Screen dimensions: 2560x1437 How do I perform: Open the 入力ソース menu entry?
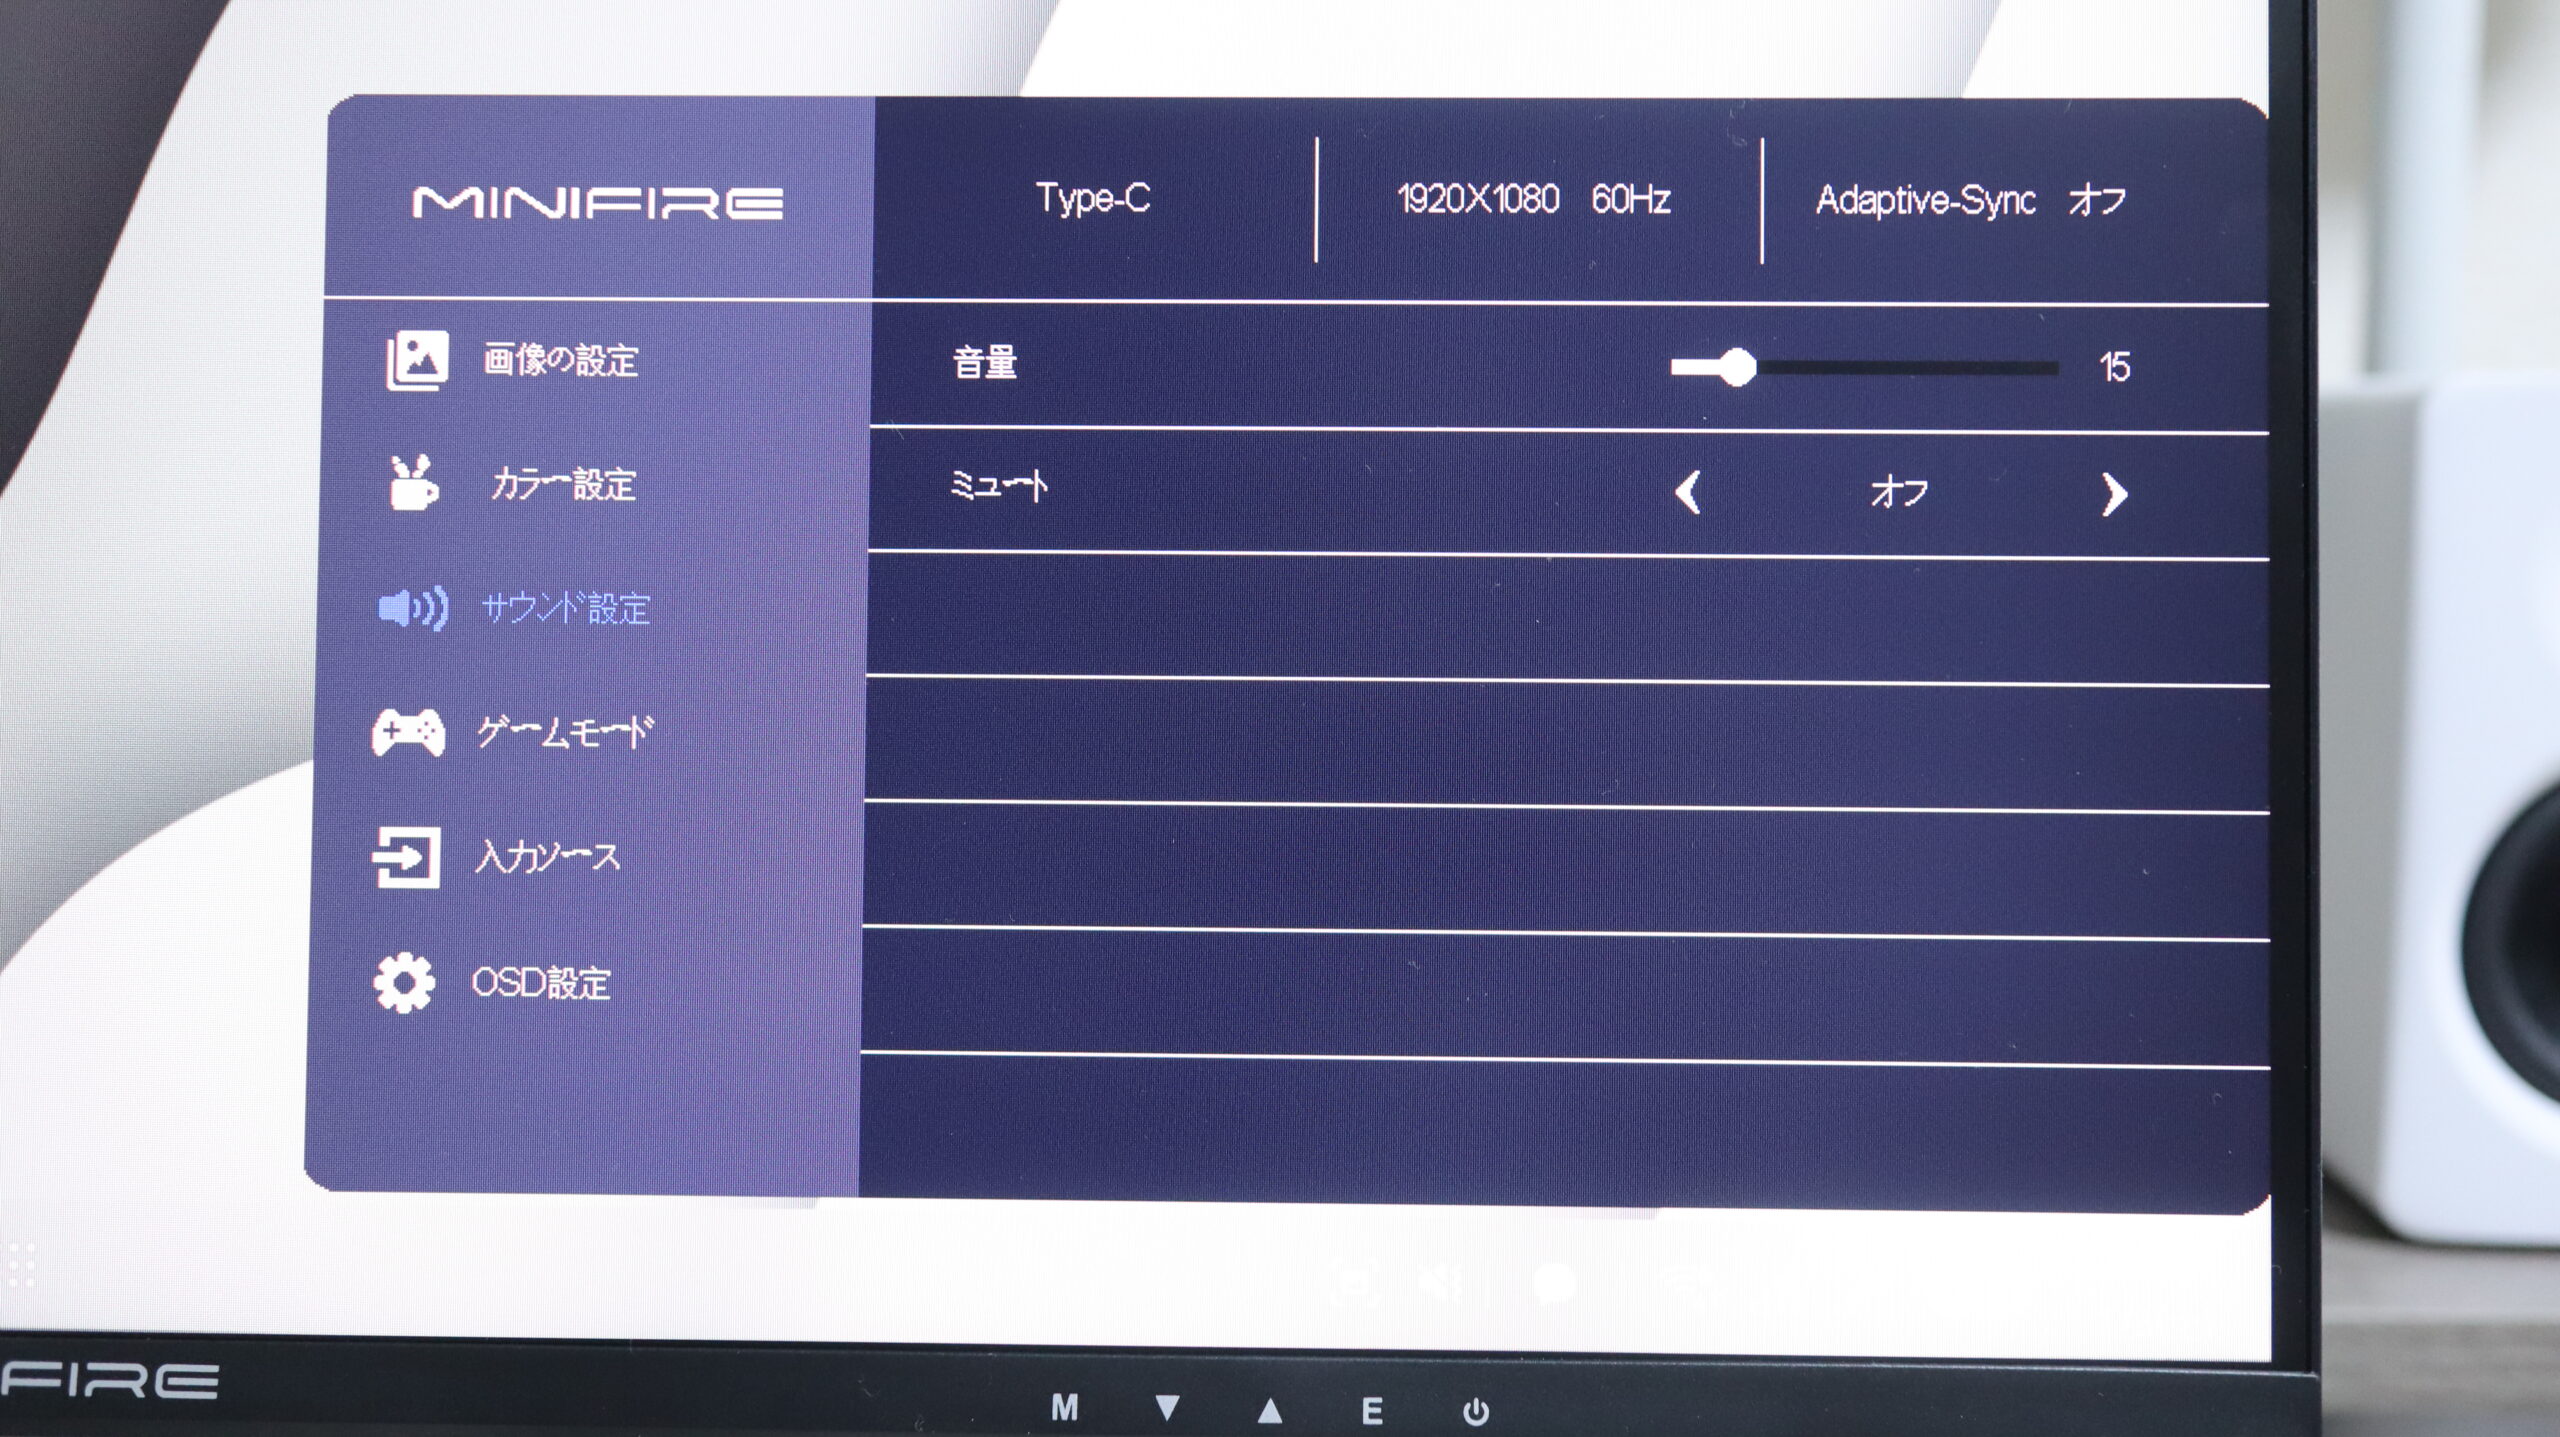(x=547, y=857)
